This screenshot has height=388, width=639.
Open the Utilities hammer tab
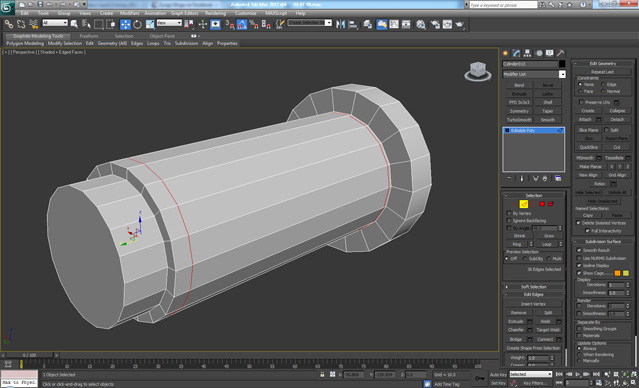click(x=561, y=53)
